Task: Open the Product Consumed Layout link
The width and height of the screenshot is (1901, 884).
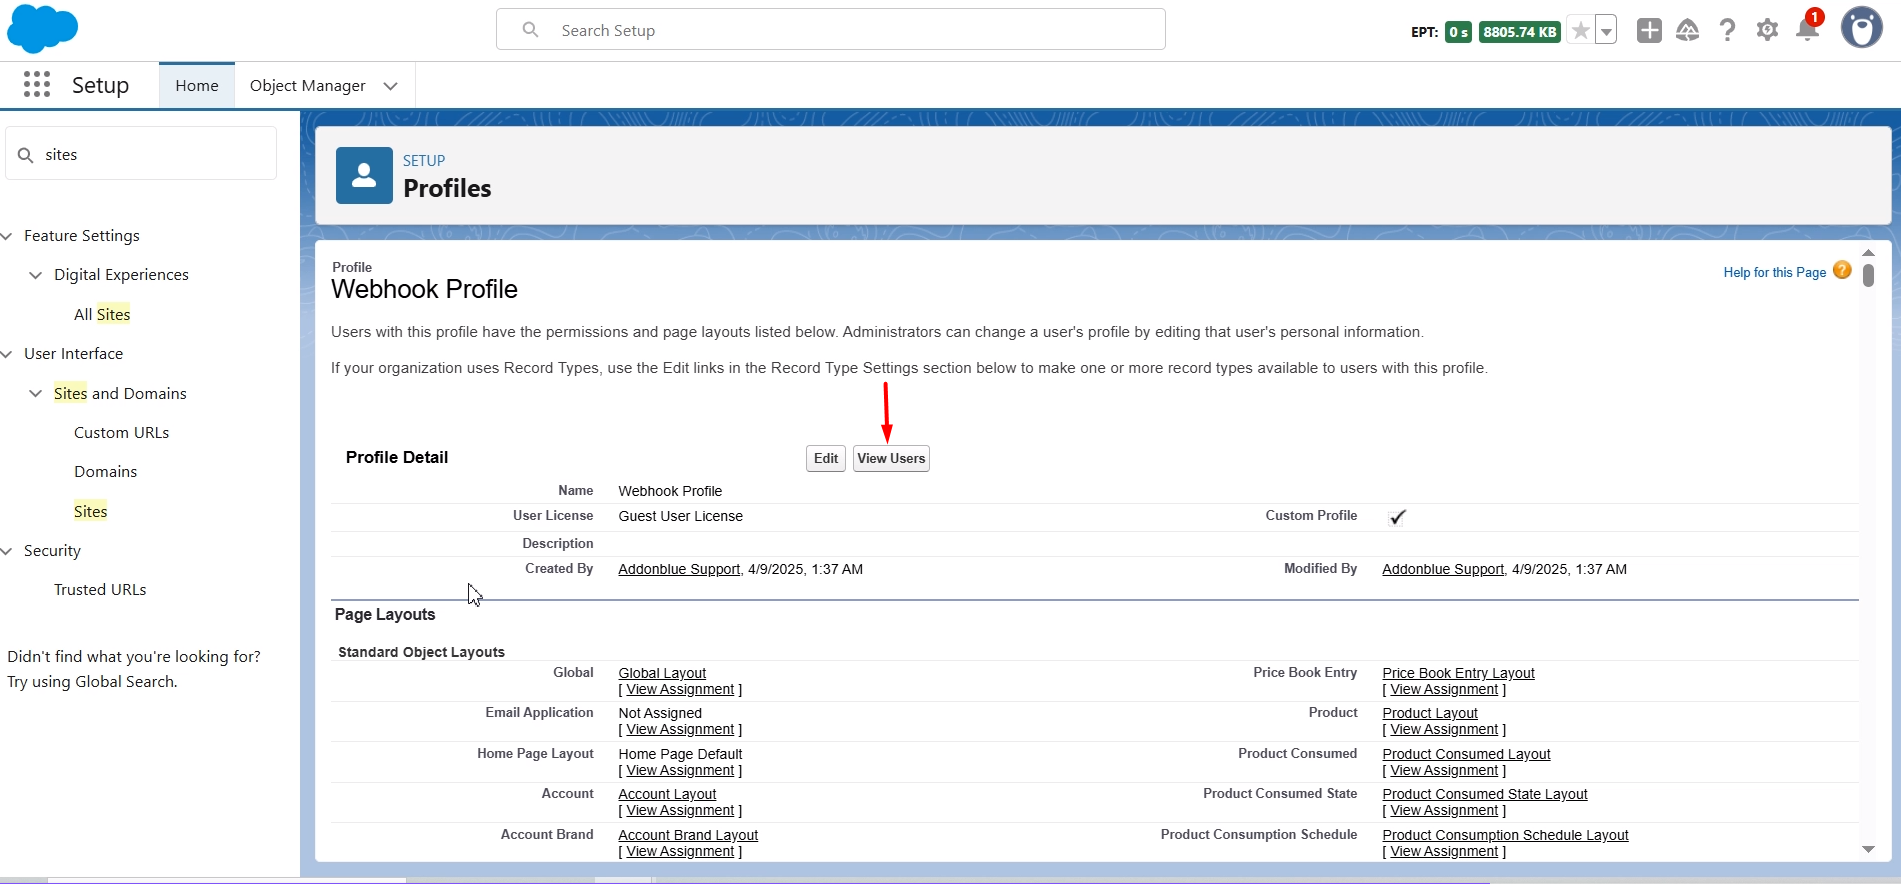Action: (1466, 754)
